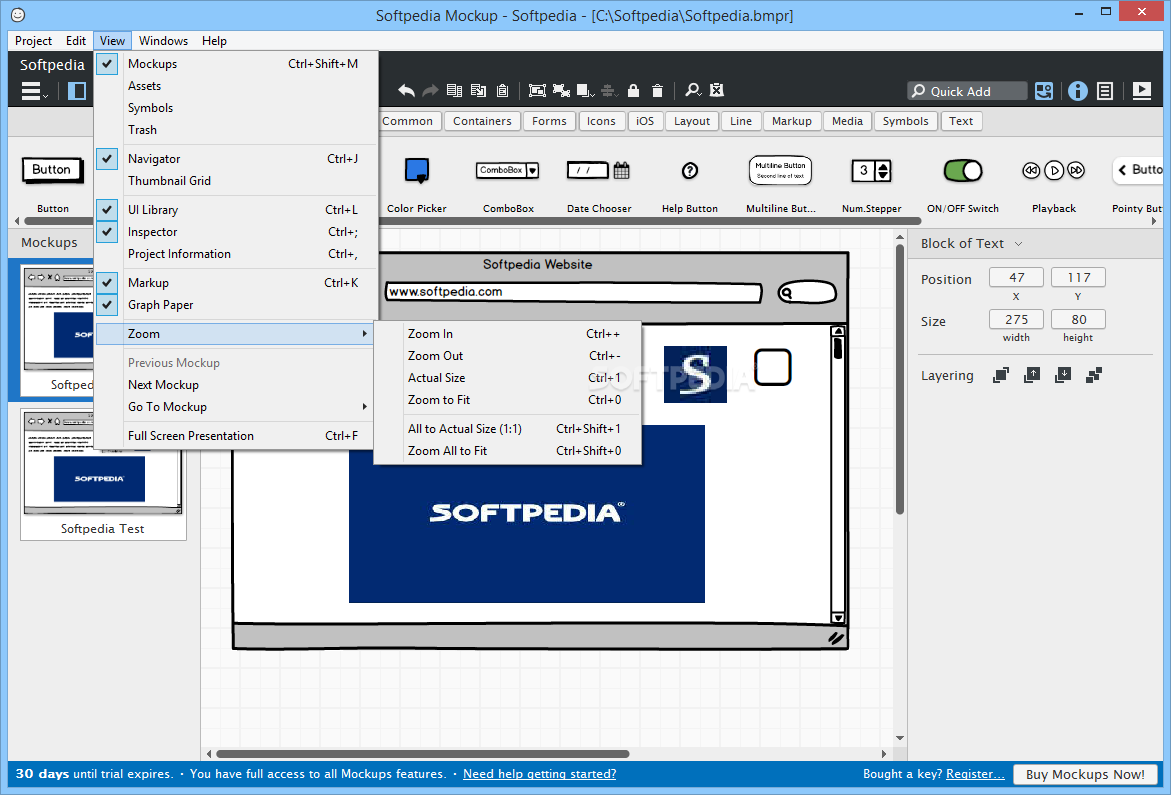Open the hamburger main menu dropdown
1171x795 pixels.
pos(34,91)
